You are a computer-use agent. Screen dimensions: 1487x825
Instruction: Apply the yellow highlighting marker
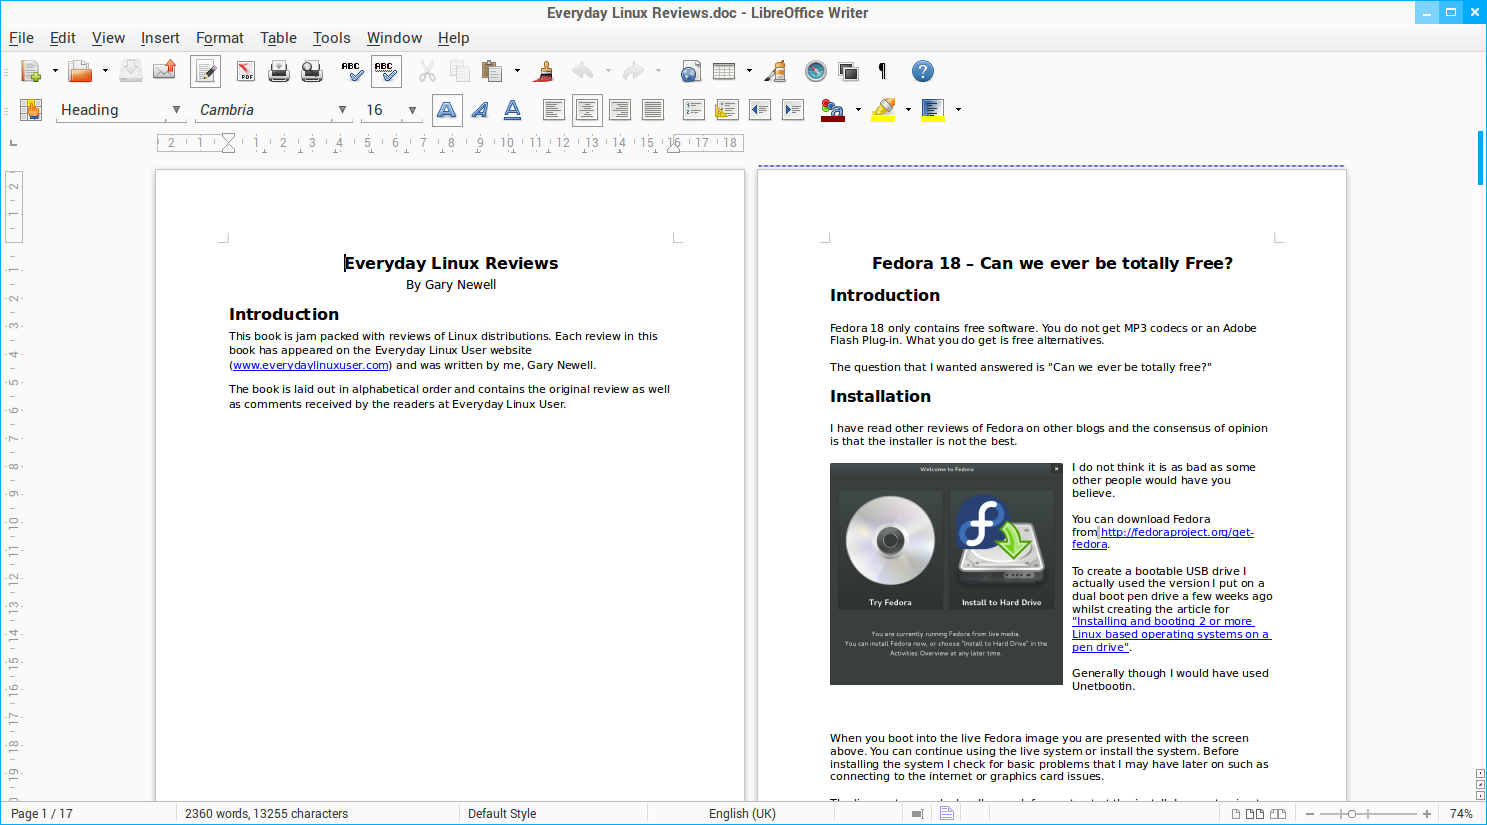tap(884, 110)
